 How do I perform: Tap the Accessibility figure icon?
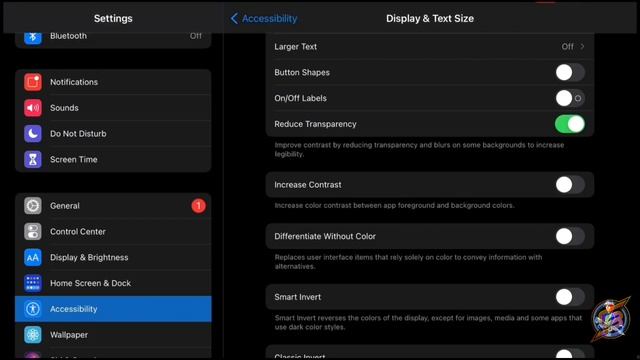point(33,309)
